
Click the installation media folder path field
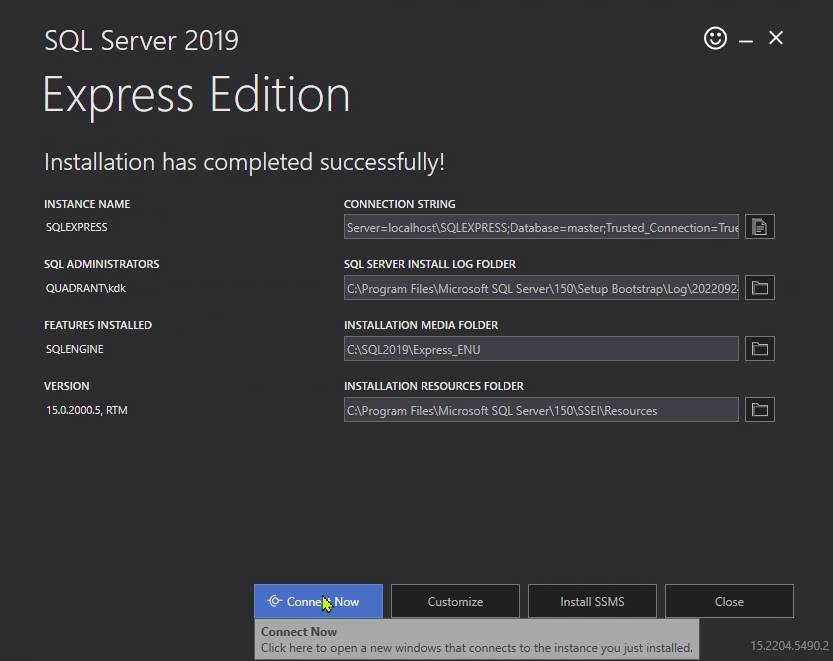click(541, 349)
